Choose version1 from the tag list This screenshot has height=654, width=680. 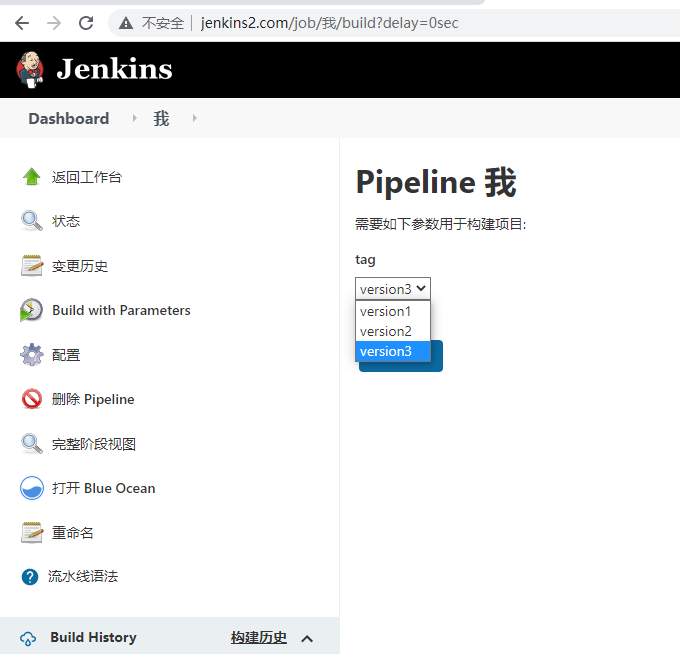pos(392,311)
